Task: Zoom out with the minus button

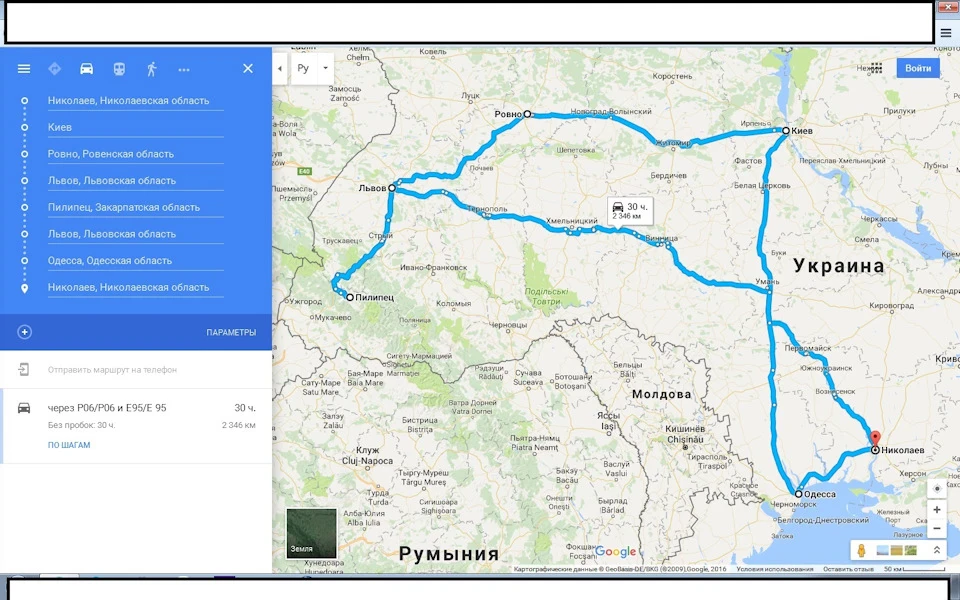Action: 937,528
